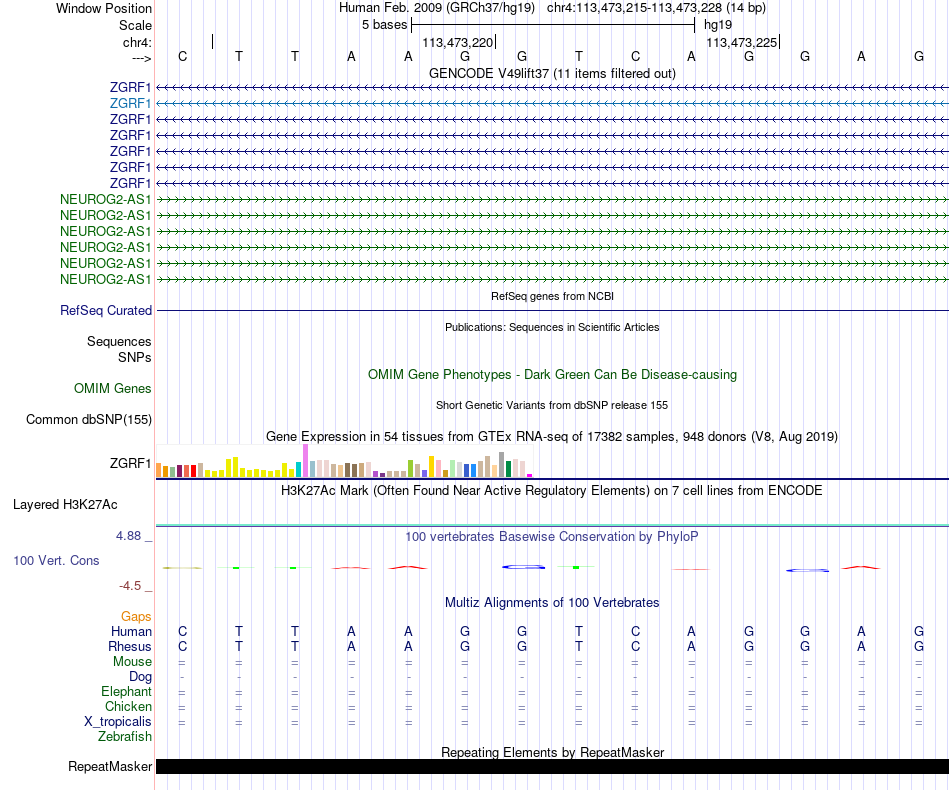Click the light-blue ZGRF1 transcript arrow line
Viewport: 950px width, 790px height.
[x=552, y=104]
